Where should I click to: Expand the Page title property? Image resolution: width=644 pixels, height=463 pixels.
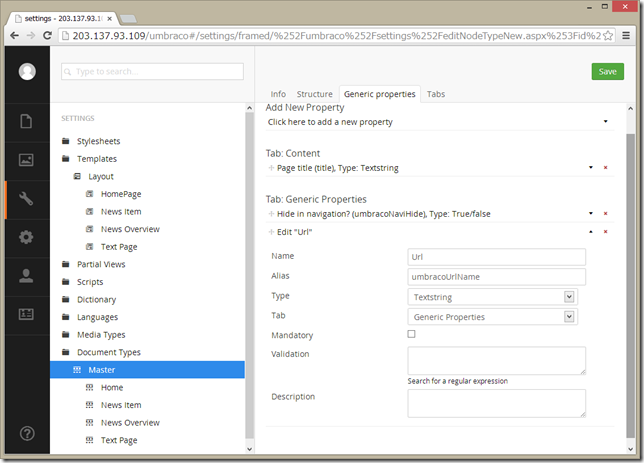(x=591, y=168)
